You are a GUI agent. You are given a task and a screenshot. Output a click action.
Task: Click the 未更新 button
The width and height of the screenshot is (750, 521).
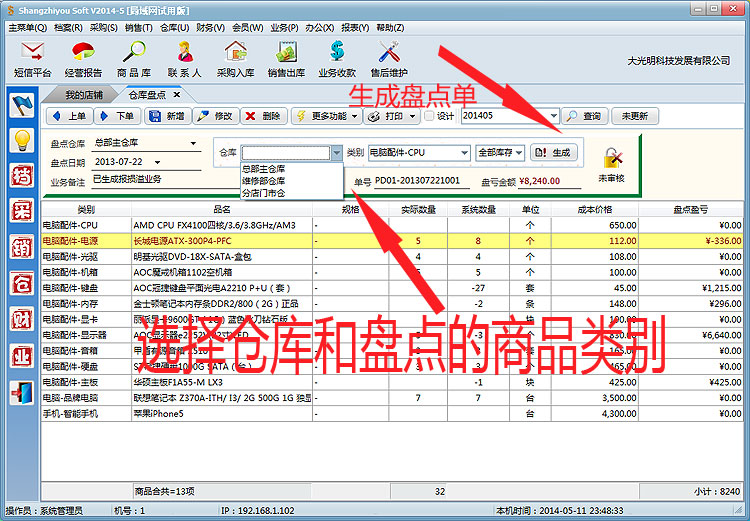coord(635,116)
